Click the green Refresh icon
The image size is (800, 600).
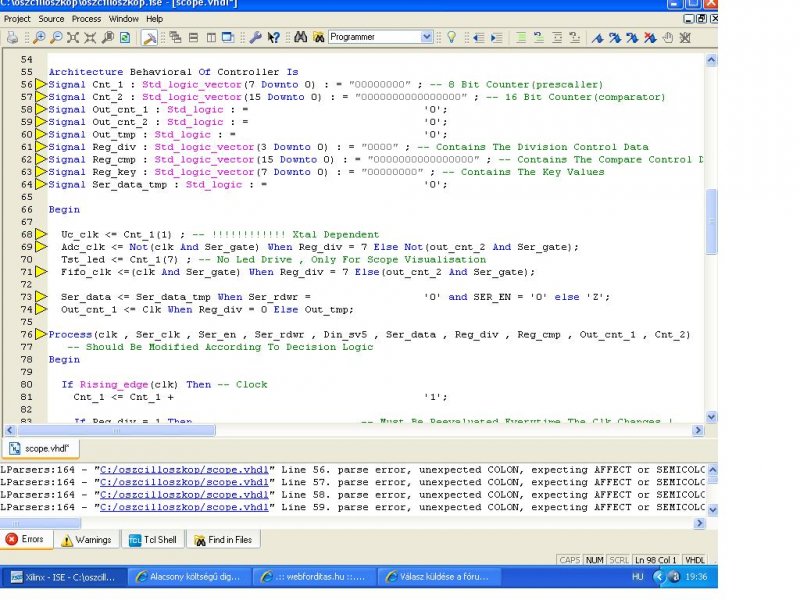pyautogui.click(x=125, y=37)
